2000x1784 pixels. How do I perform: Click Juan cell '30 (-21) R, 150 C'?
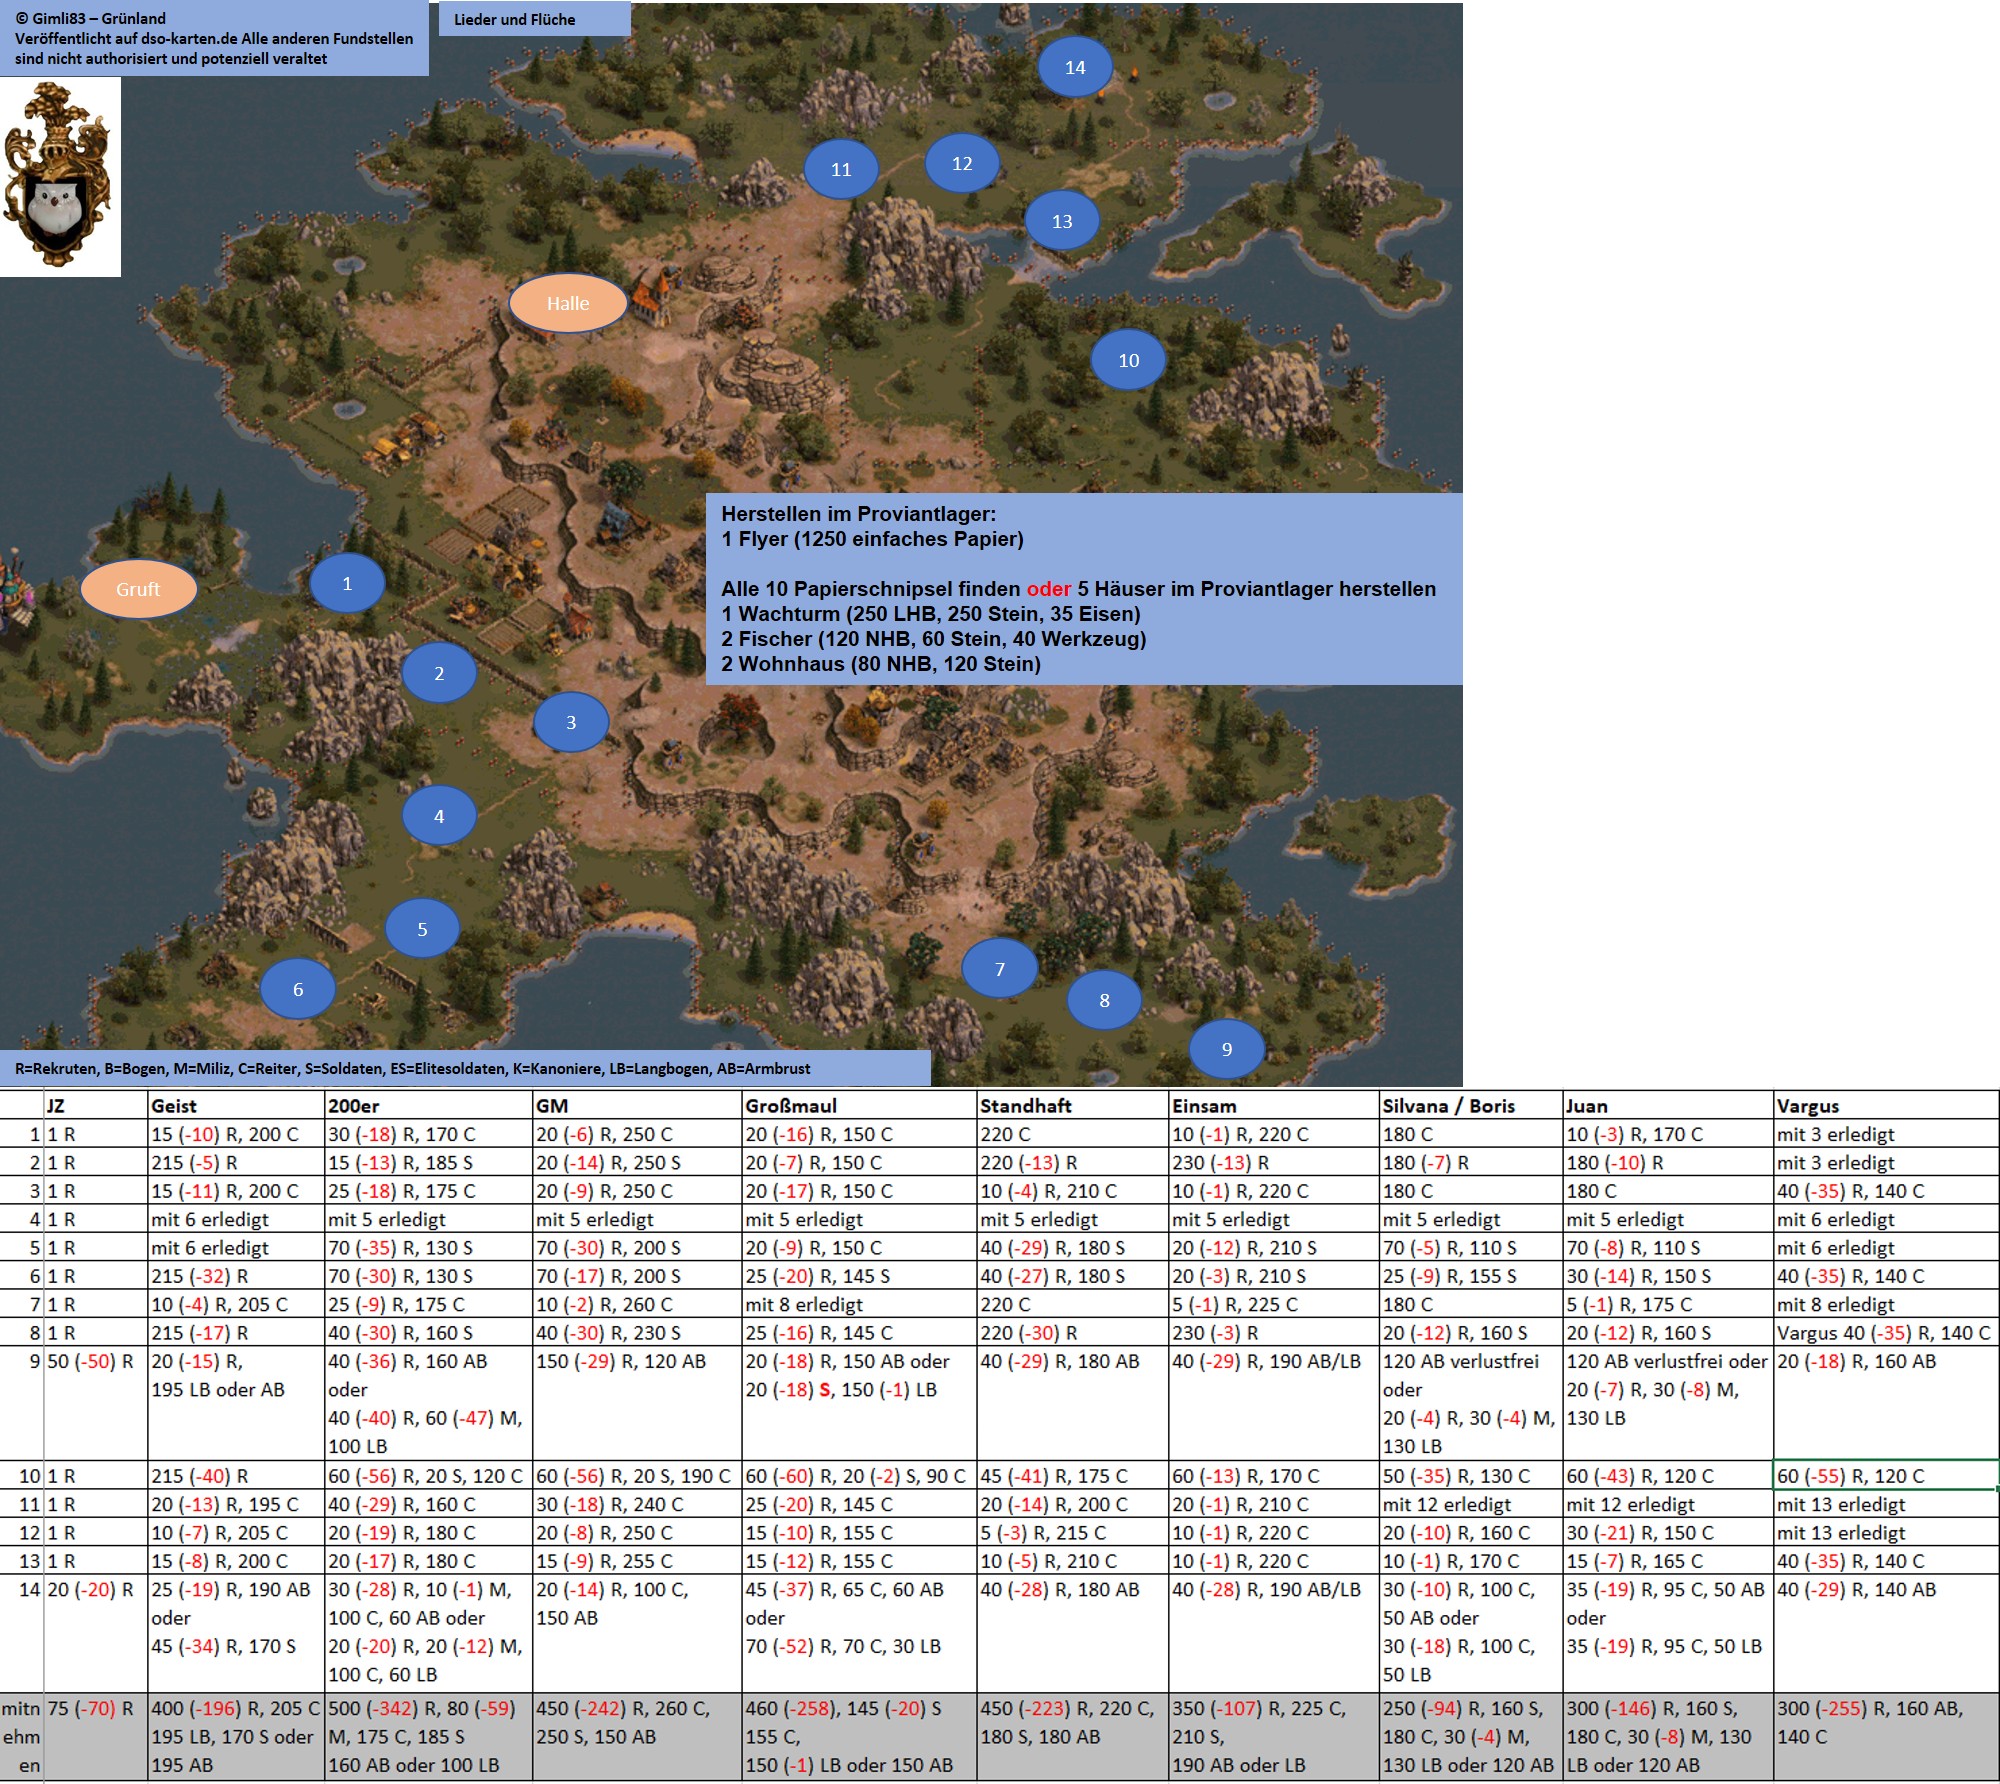point(1668,1533)
